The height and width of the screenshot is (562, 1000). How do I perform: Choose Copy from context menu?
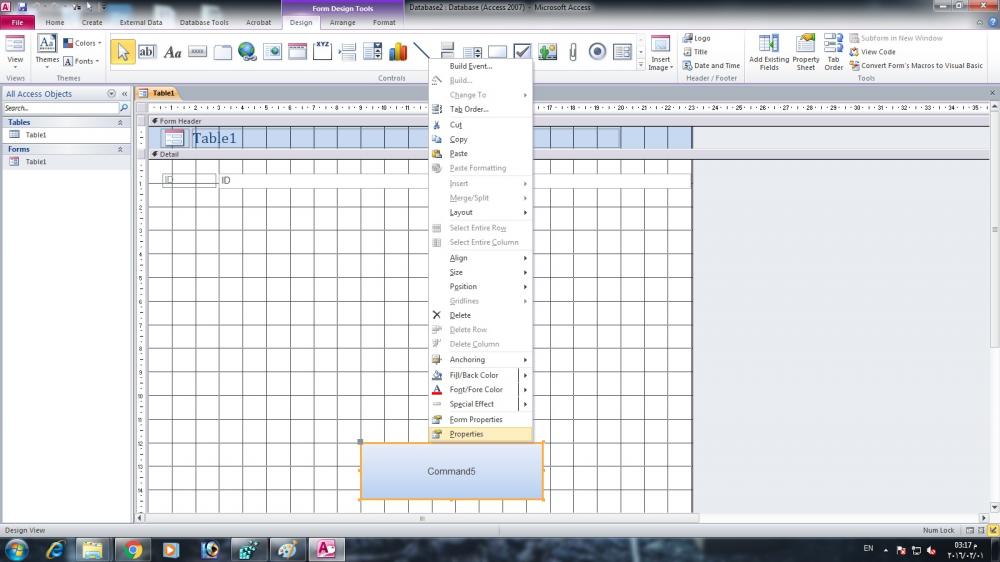coord(481,139)
